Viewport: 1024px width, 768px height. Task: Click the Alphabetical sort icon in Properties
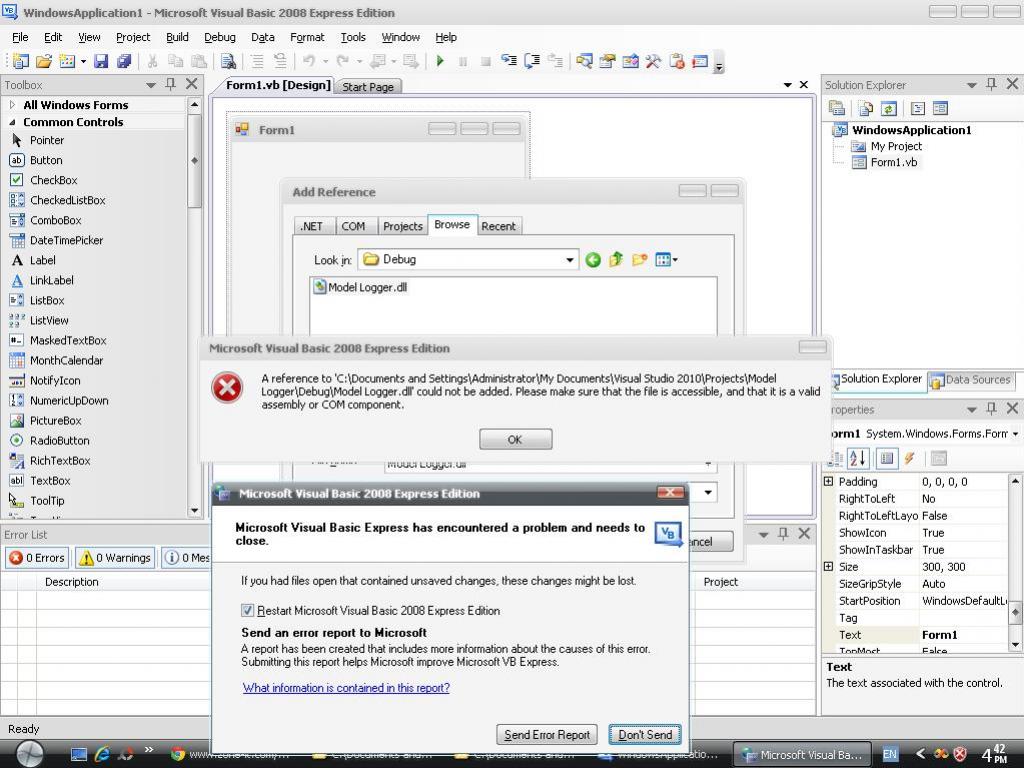[857, 458]
